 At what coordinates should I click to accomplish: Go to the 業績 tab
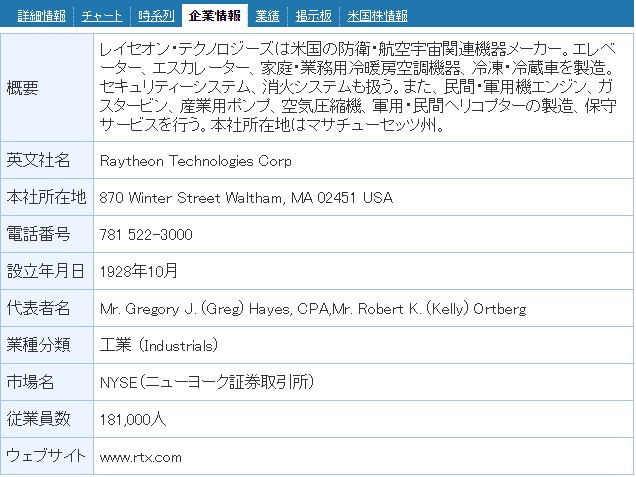(x=267, y=16)
